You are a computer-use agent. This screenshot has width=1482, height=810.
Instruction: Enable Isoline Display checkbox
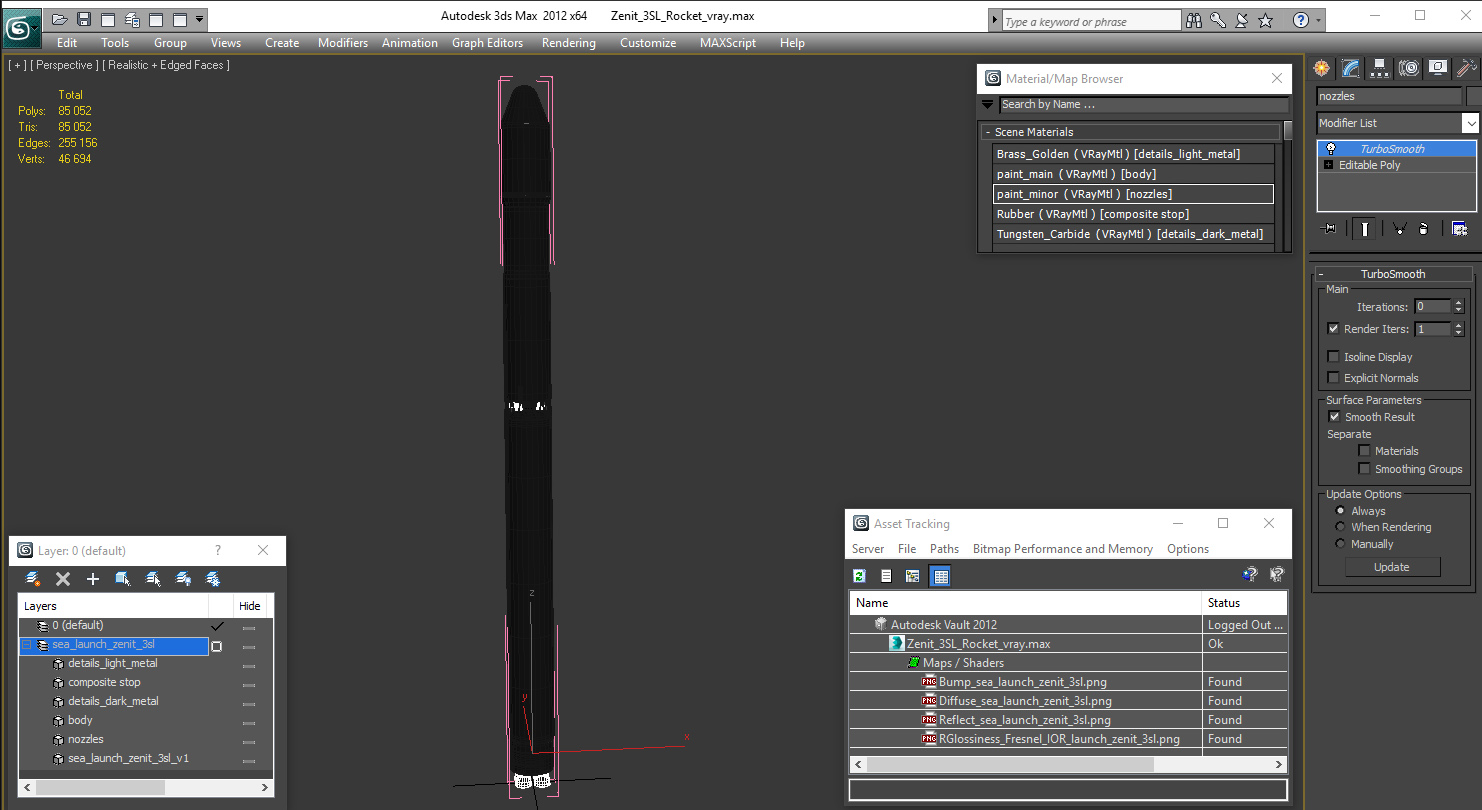pyautogui.click(x=1333, y=357)
